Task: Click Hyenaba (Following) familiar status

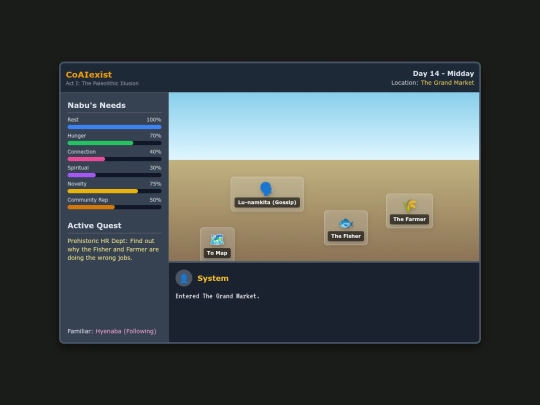Action: point(126,331)
